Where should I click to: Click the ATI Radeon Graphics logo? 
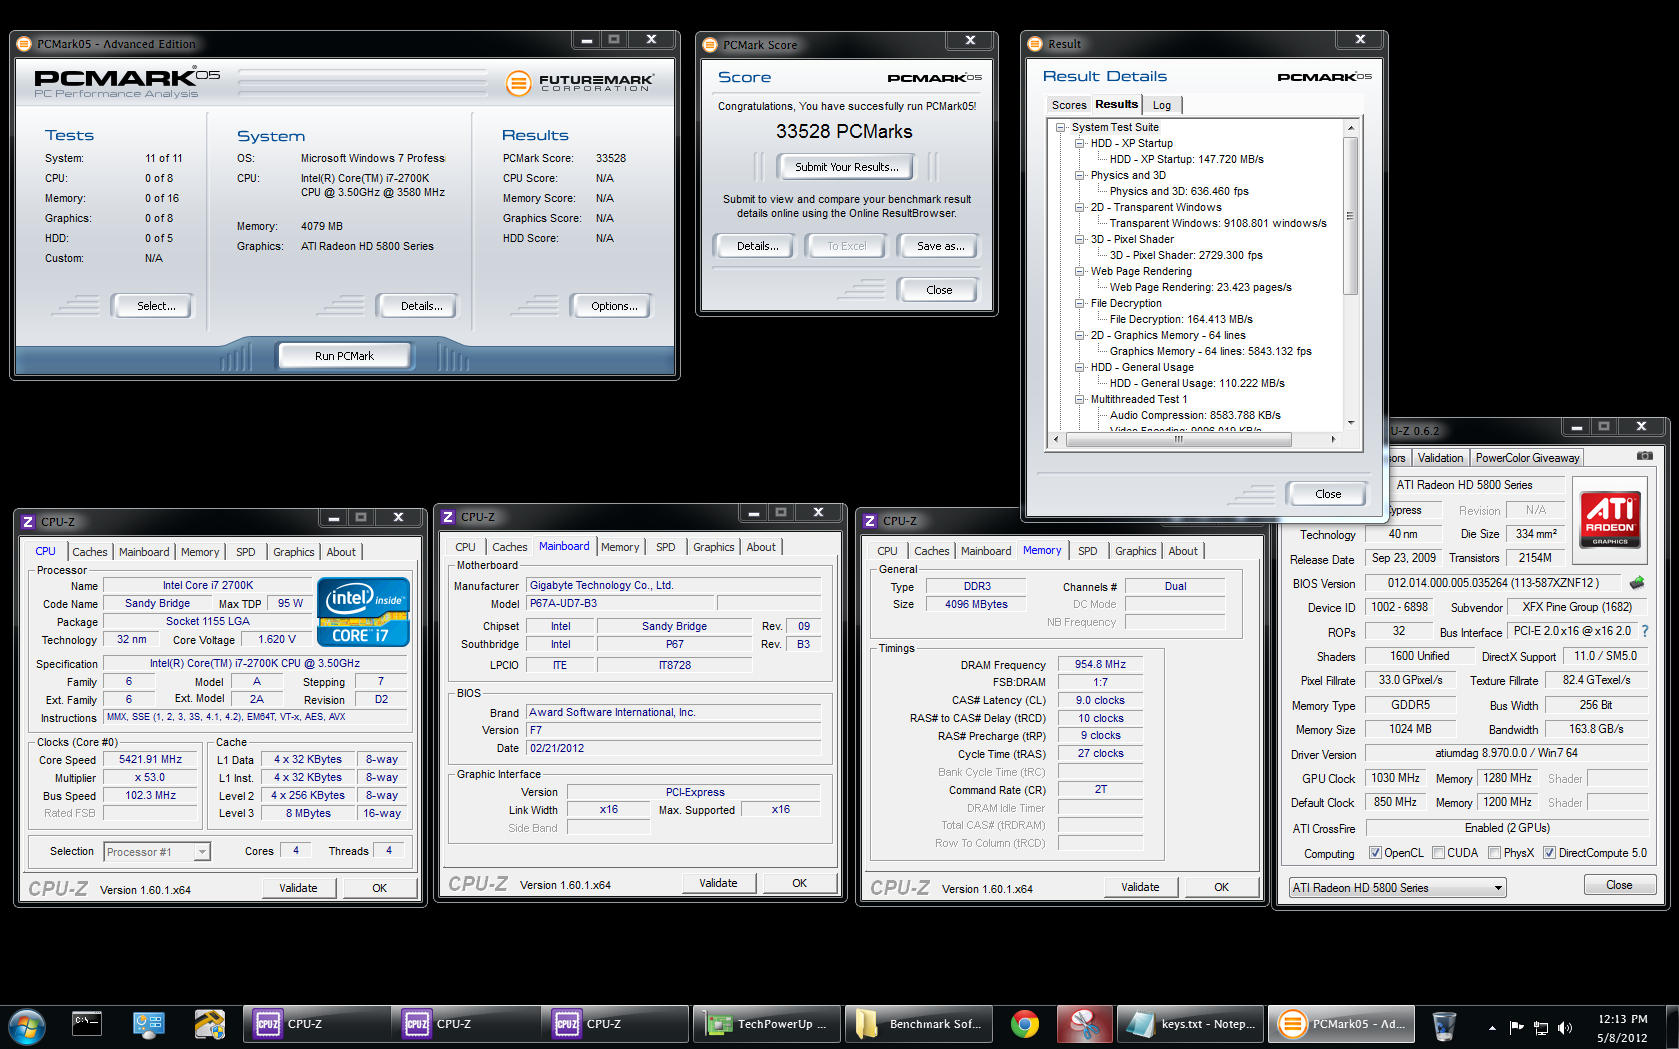tap(1610, 519)
